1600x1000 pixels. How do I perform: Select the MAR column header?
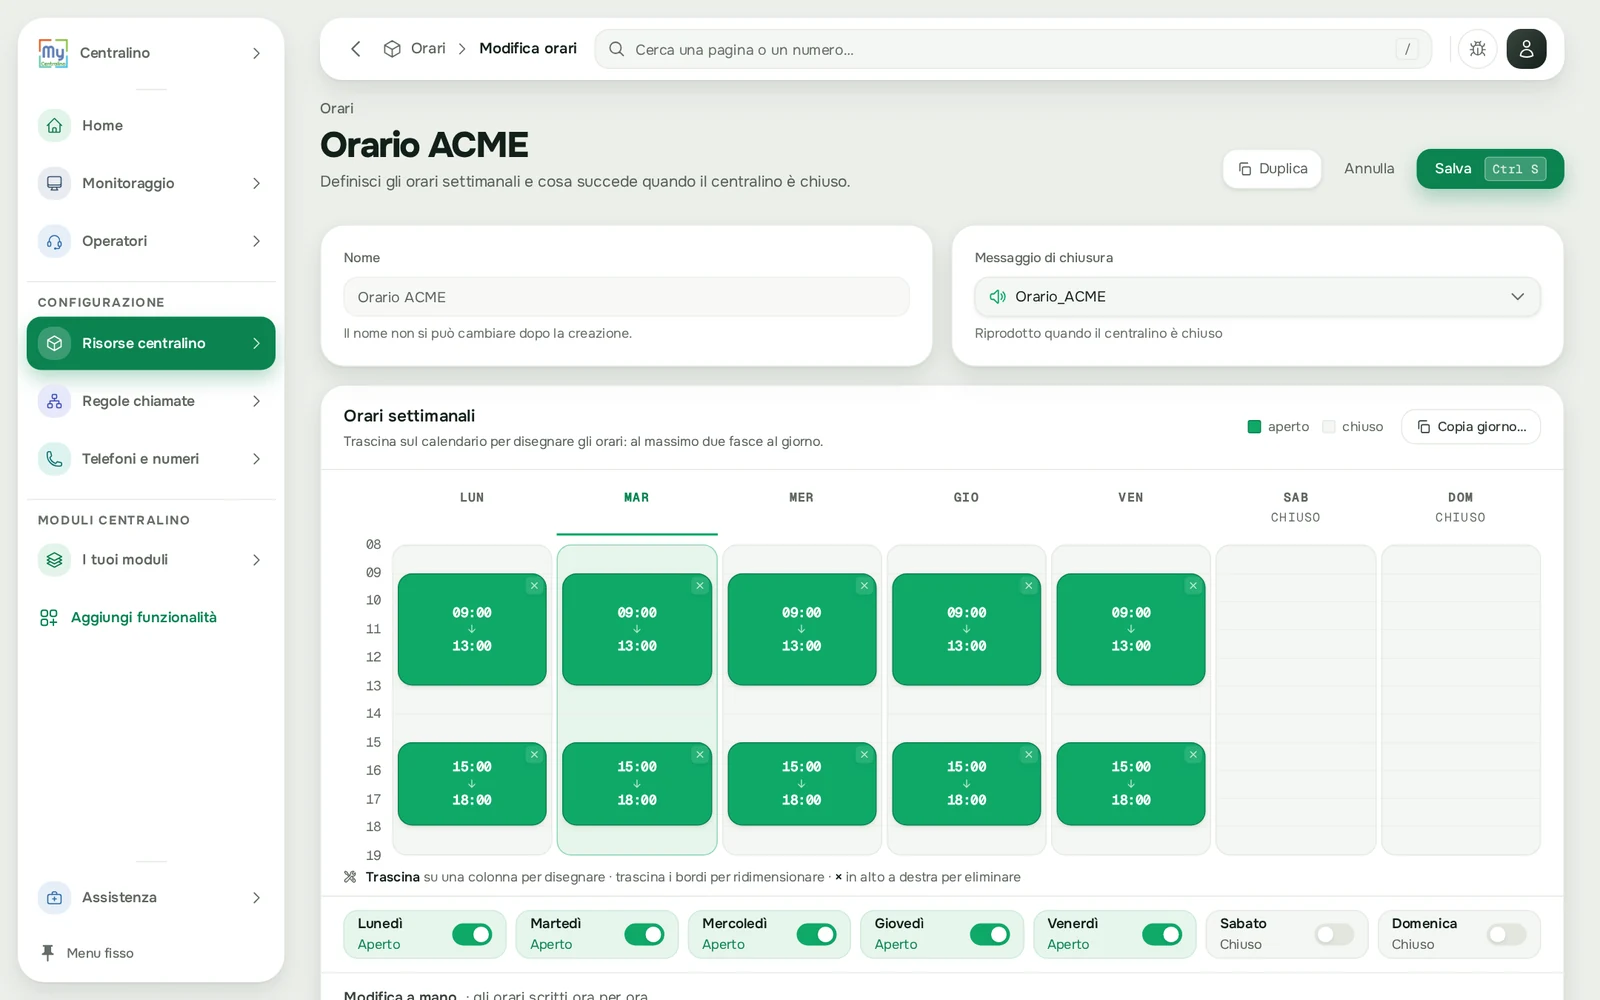[637, 497]
